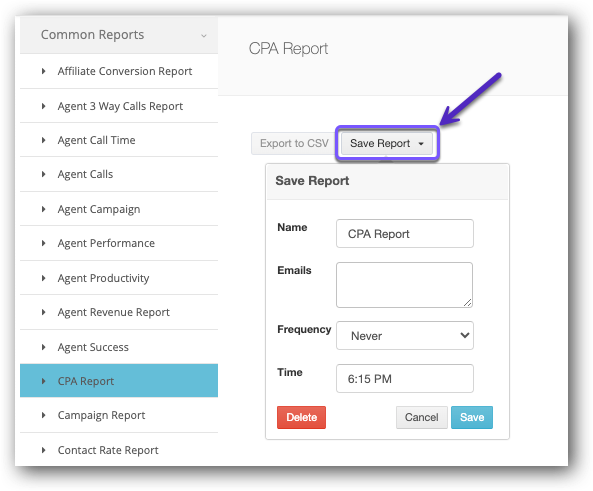Image resolution: width=593 pixels, height=491 pixels.
Task: Expand Campaign Report arrow
Action: tap(43, 415)
